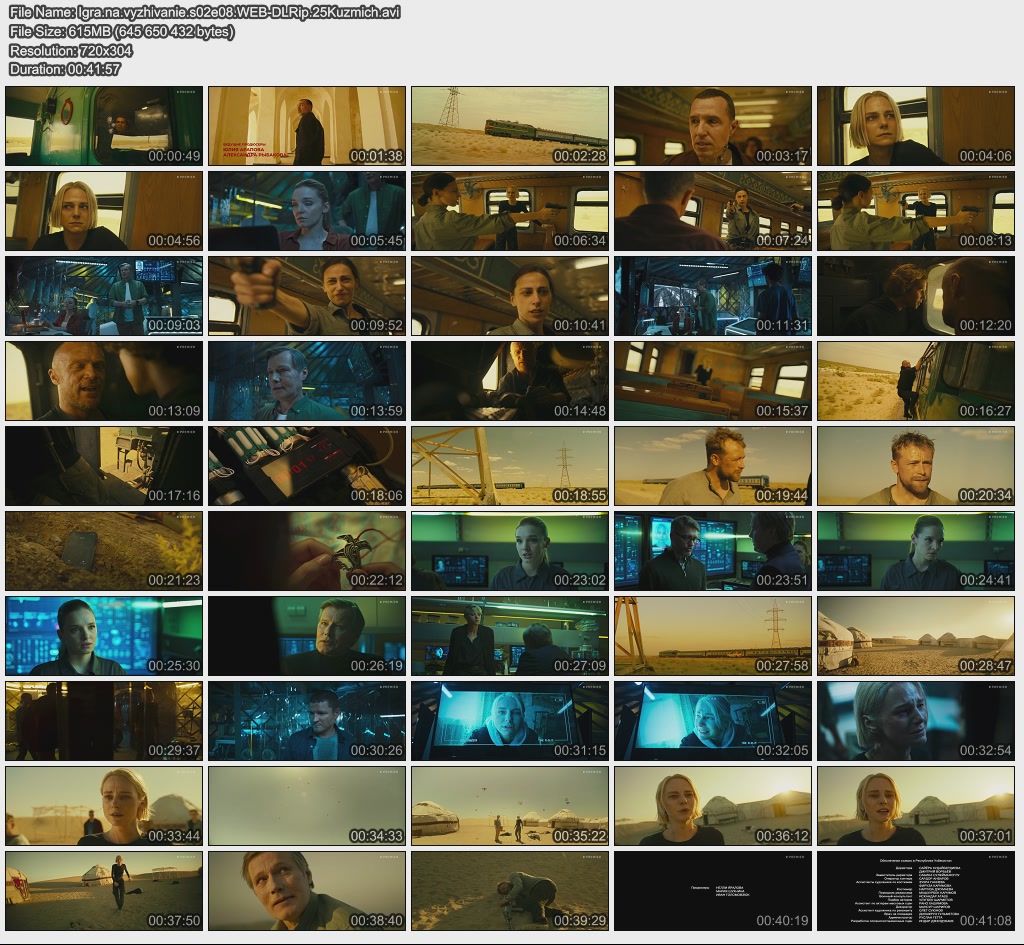Viewport: 1024px width, 945px height.
Task: Open the control room frame 00:09:03
Action: [x=104, y=296]
